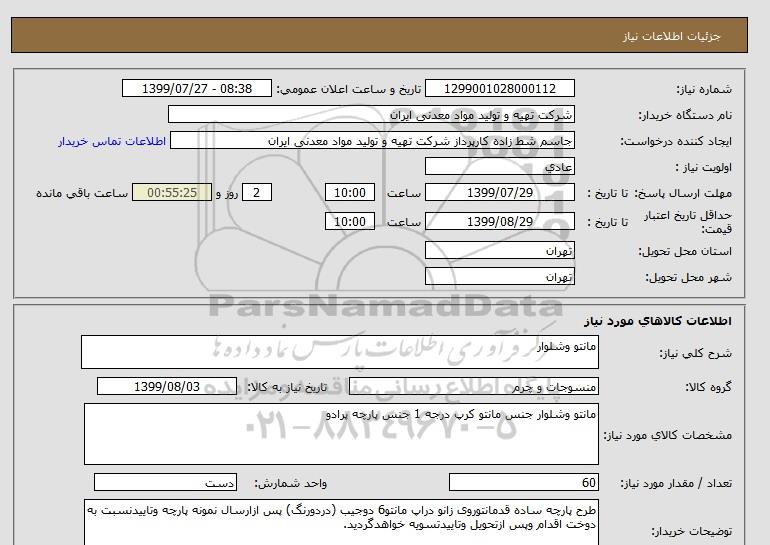Select the announcement date field 1399/07/27 - 08:38

(x=197, y=88)
